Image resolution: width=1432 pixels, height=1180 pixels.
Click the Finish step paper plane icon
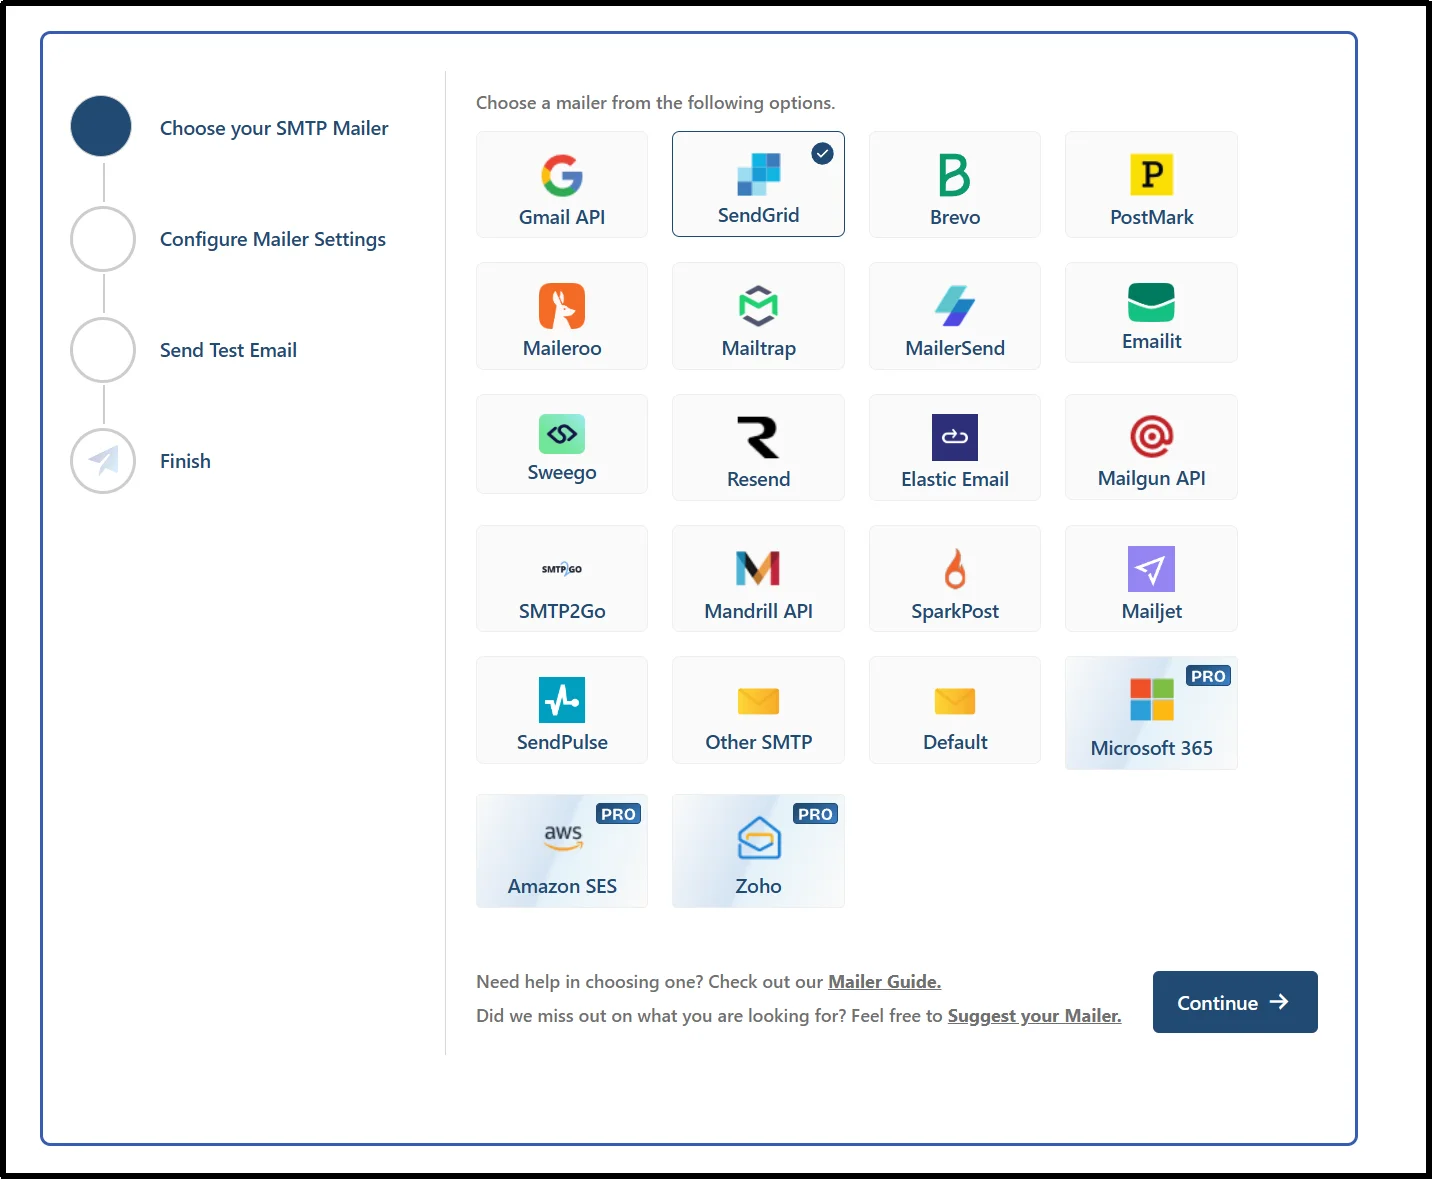tap(103, 461)
